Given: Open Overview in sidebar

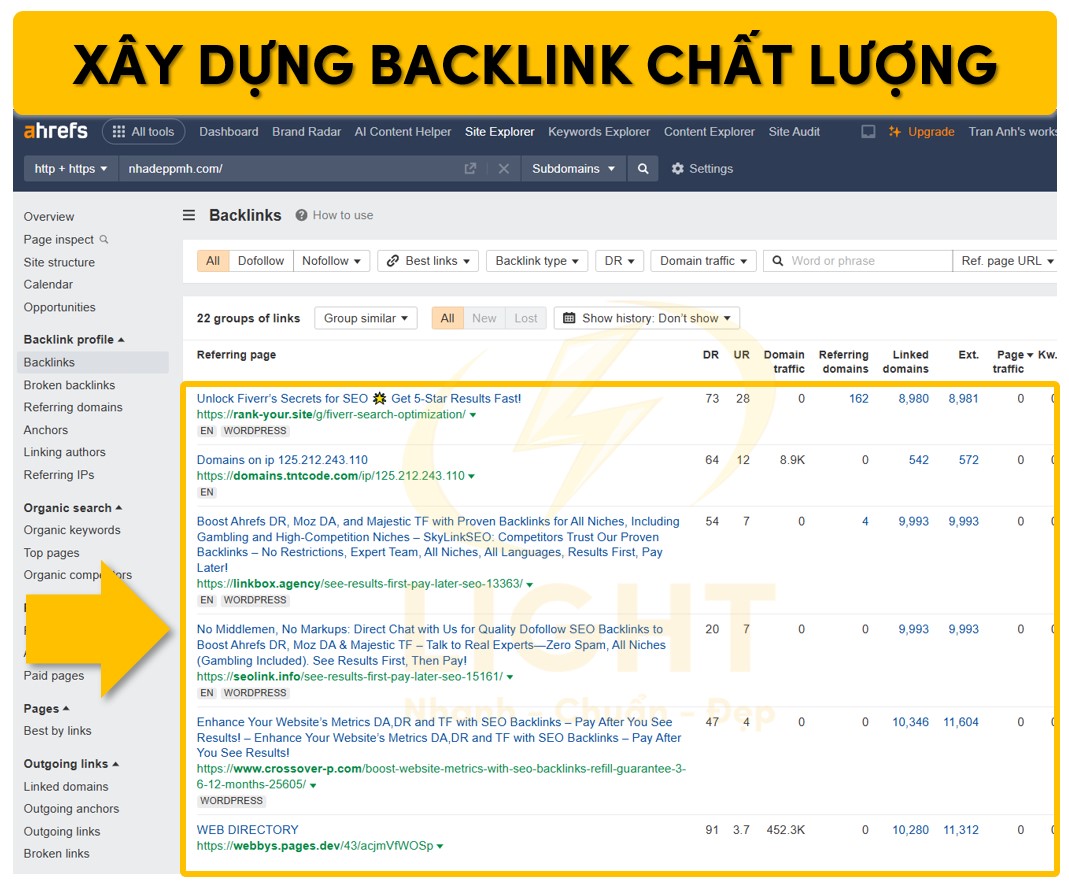Looking at the screenshot, I should pyautogui.click(x=48, y=216).
